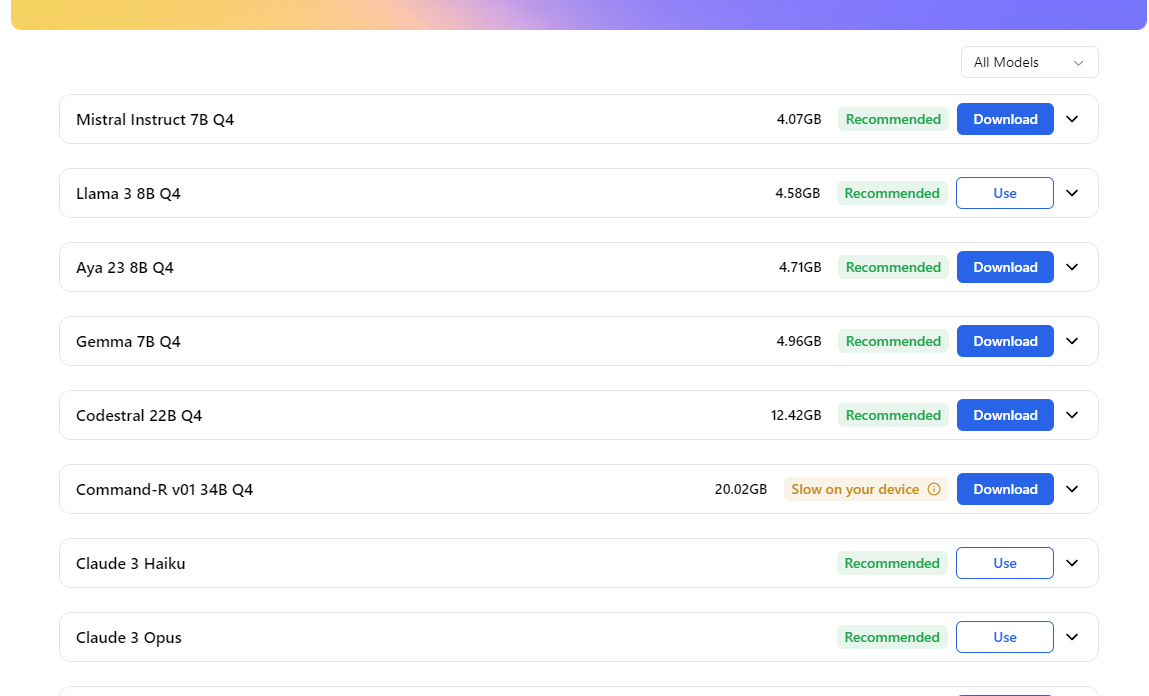Image resolution: width=1149 pixels, height=696 pixels.
Task: Click Recommended badge on Codestral 22B row
Action: tap(893, 415)
